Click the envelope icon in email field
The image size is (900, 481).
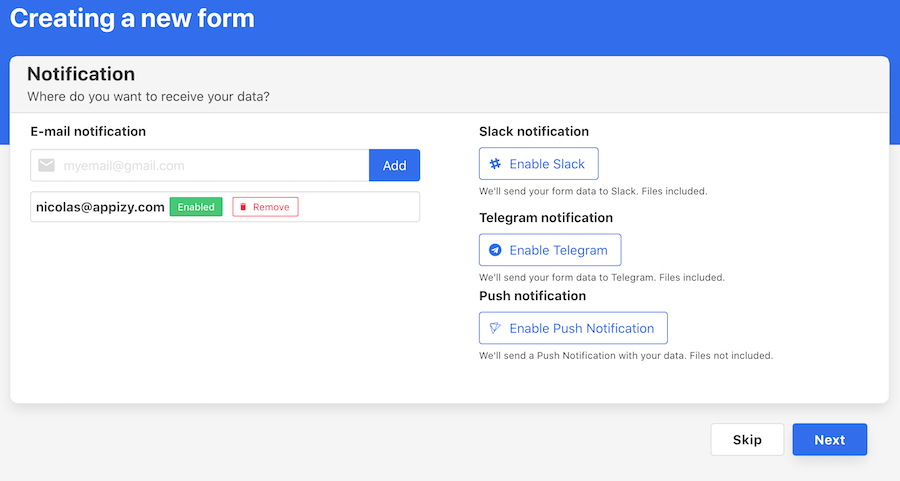coord(46,165)
